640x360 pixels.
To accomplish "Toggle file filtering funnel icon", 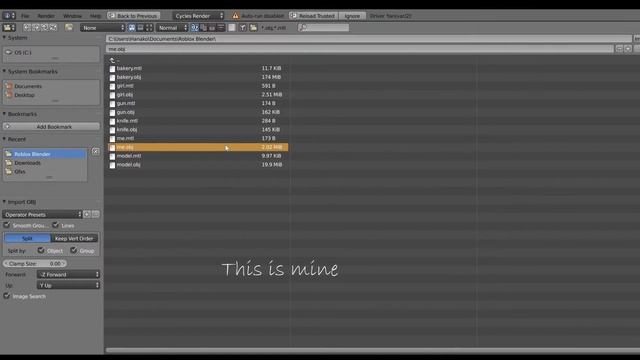I will 243,27.
